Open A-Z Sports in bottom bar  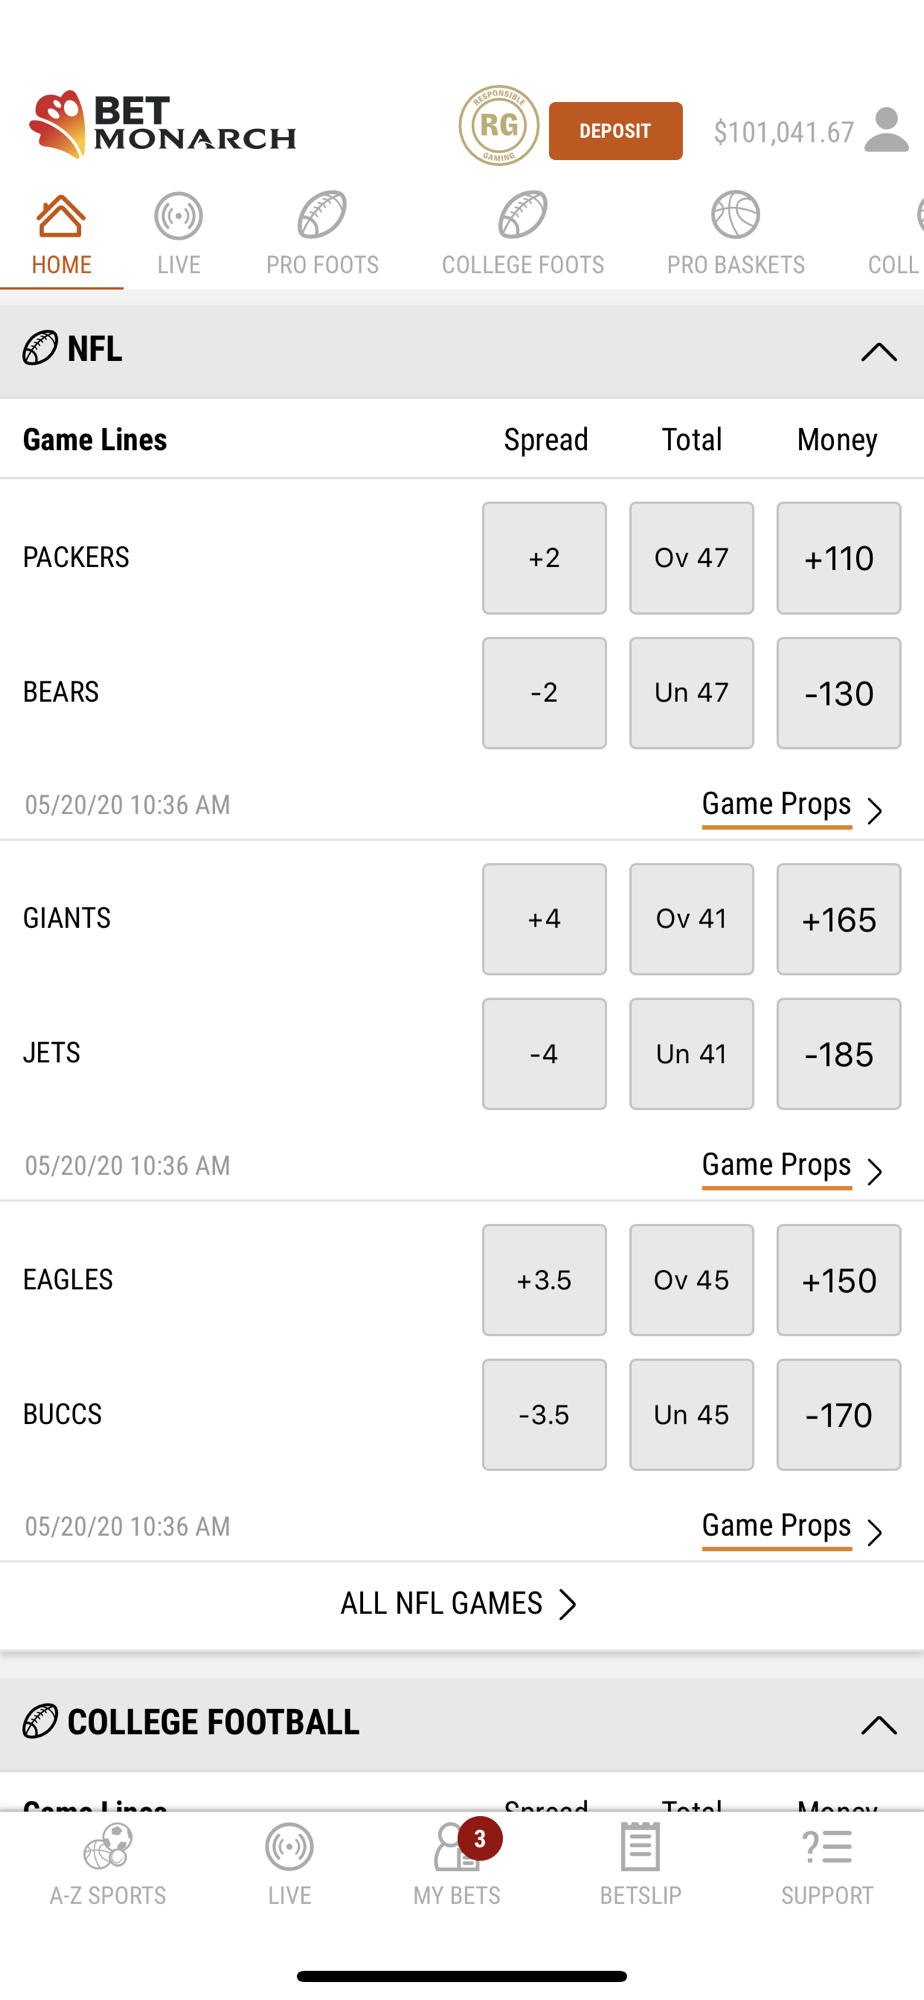(108, 1865)
